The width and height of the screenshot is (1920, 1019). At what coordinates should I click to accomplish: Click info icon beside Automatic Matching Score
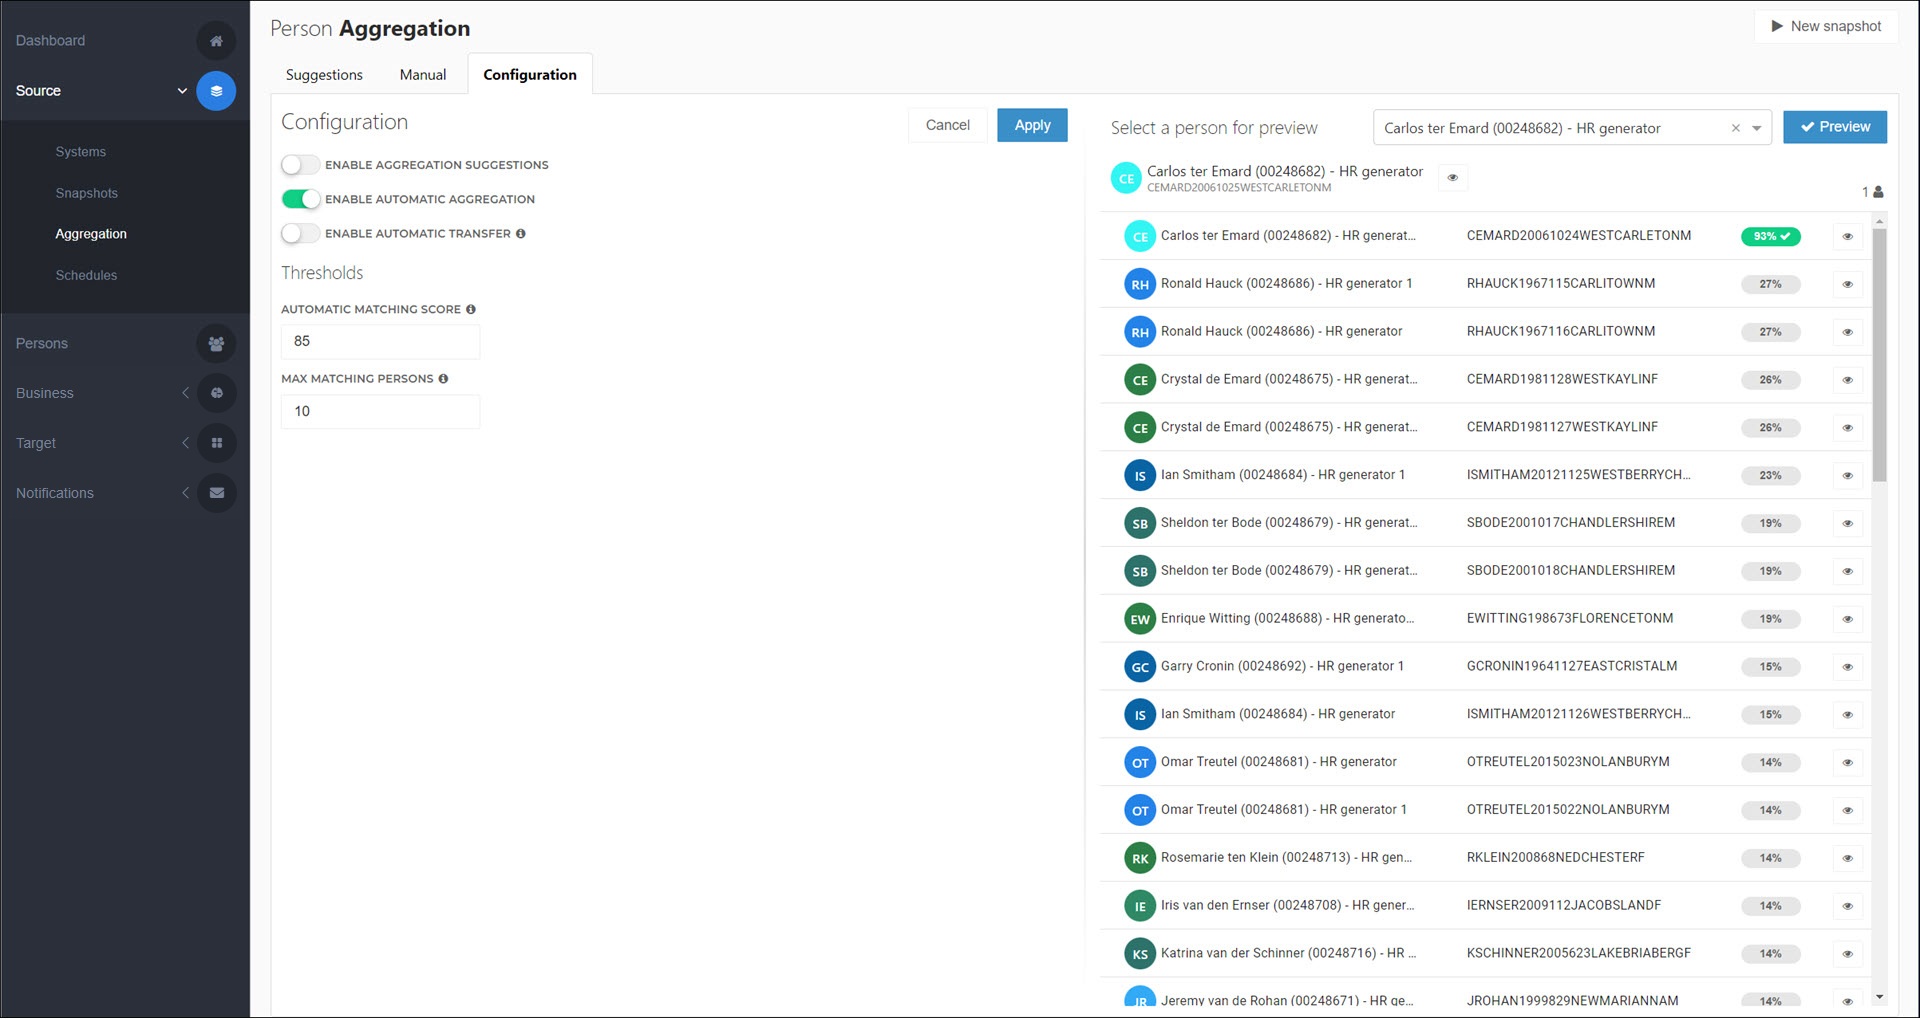[470, 310]
